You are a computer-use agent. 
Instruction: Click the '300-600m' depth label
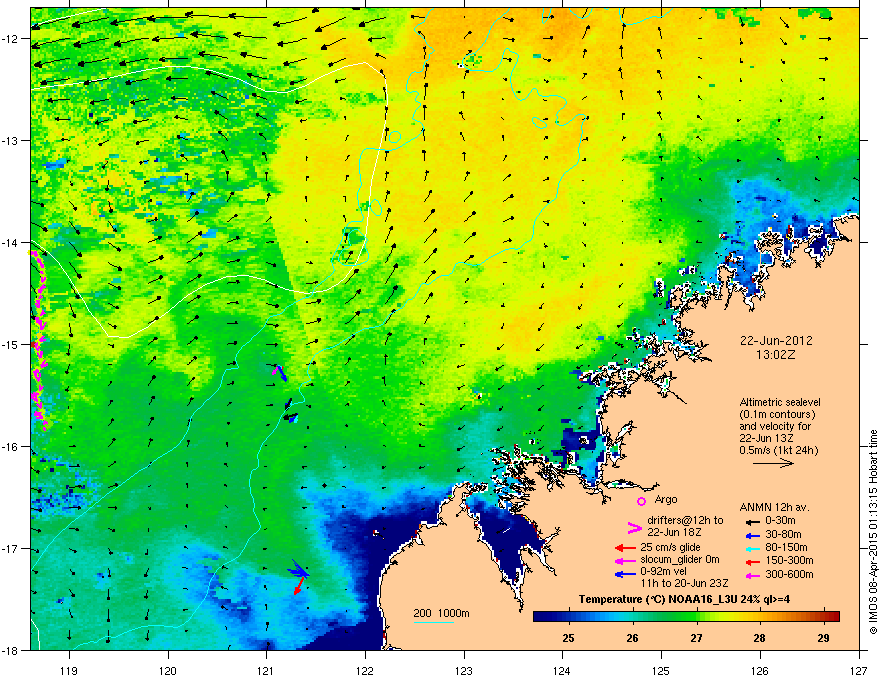(789, 574)
